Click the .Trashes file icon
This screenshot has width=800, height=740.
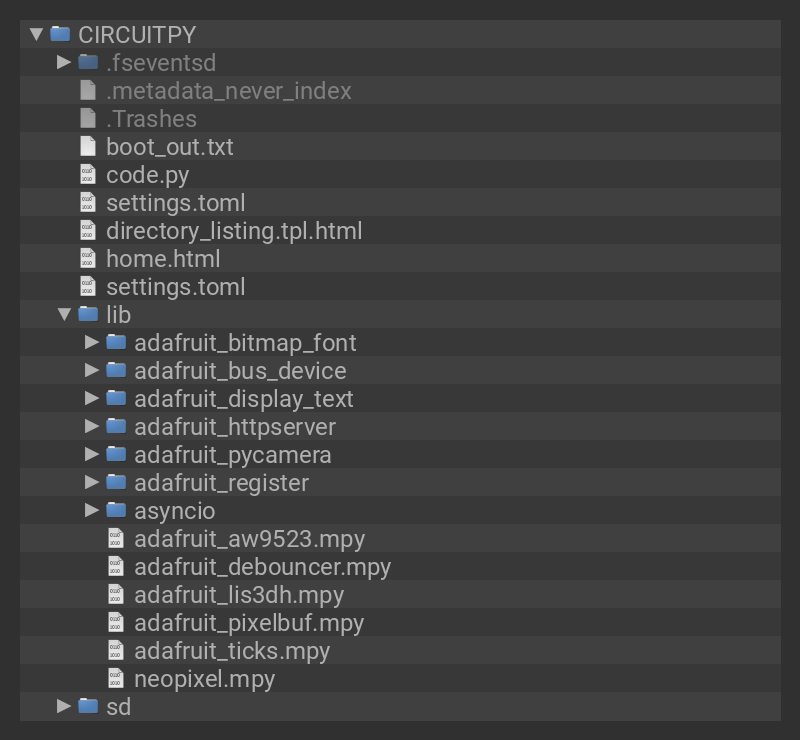(x=88, y=119)
